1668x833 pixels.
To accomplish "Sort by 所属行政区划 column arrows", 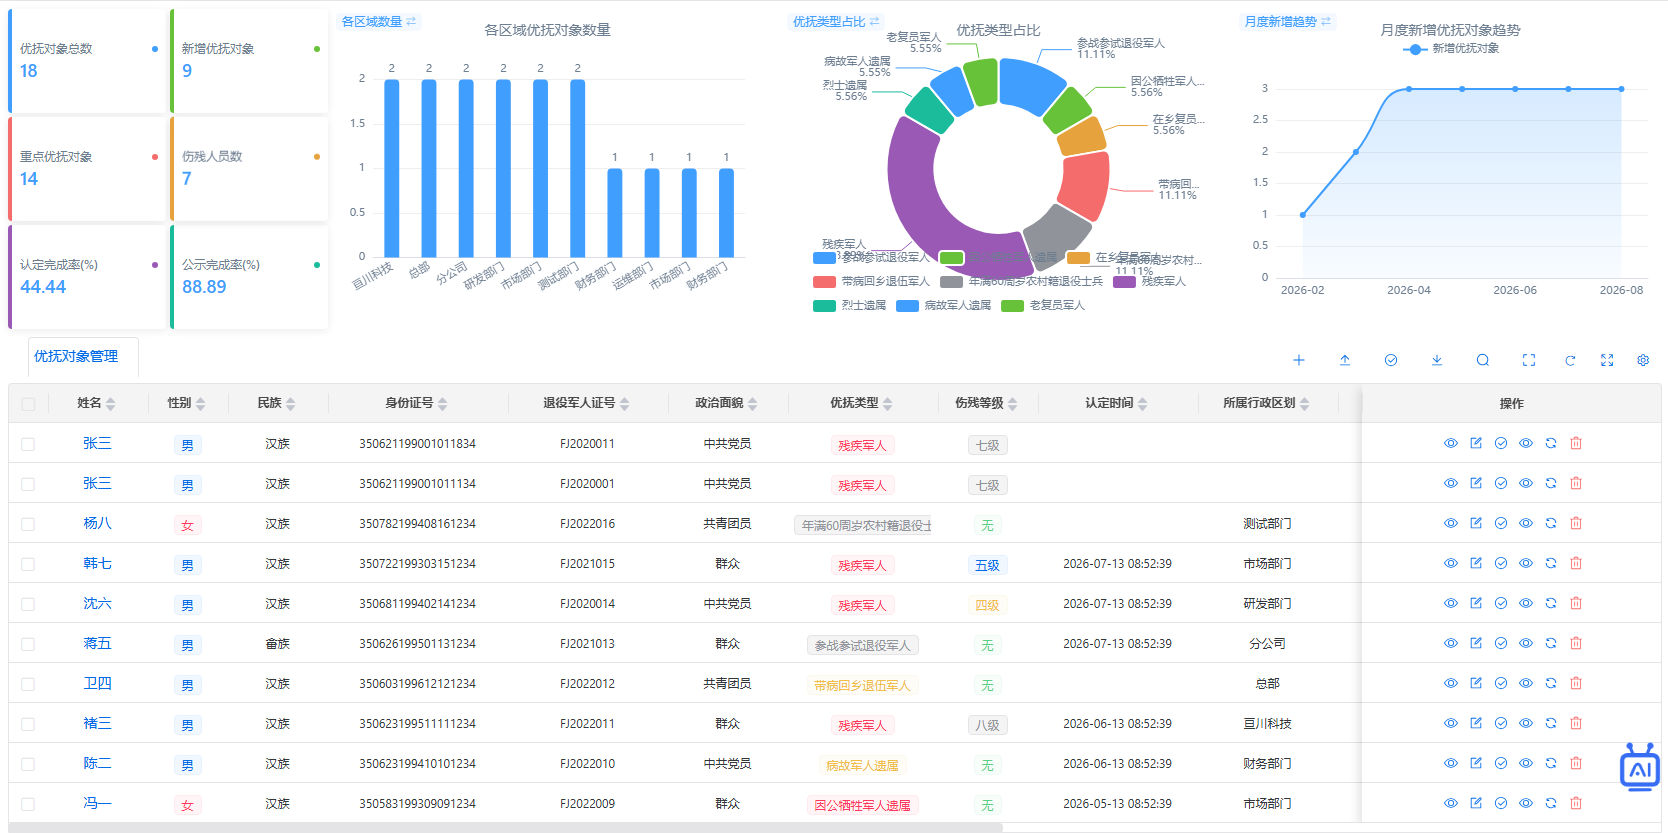I will point(1305,404).
